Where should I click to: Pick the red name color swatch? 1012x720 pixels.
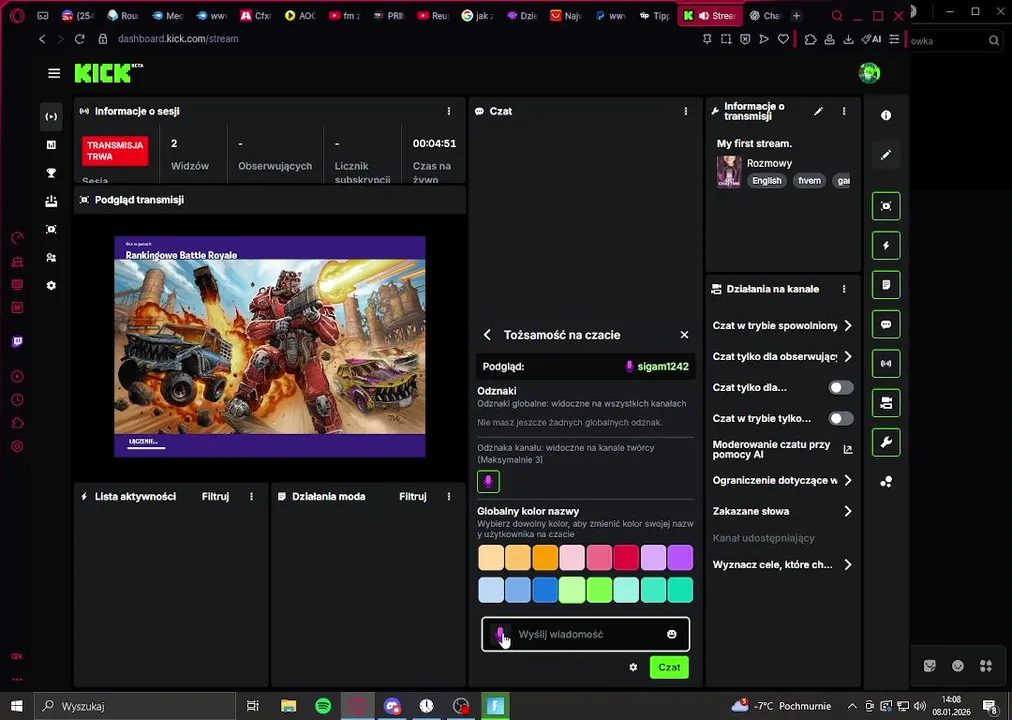point(626,557)
